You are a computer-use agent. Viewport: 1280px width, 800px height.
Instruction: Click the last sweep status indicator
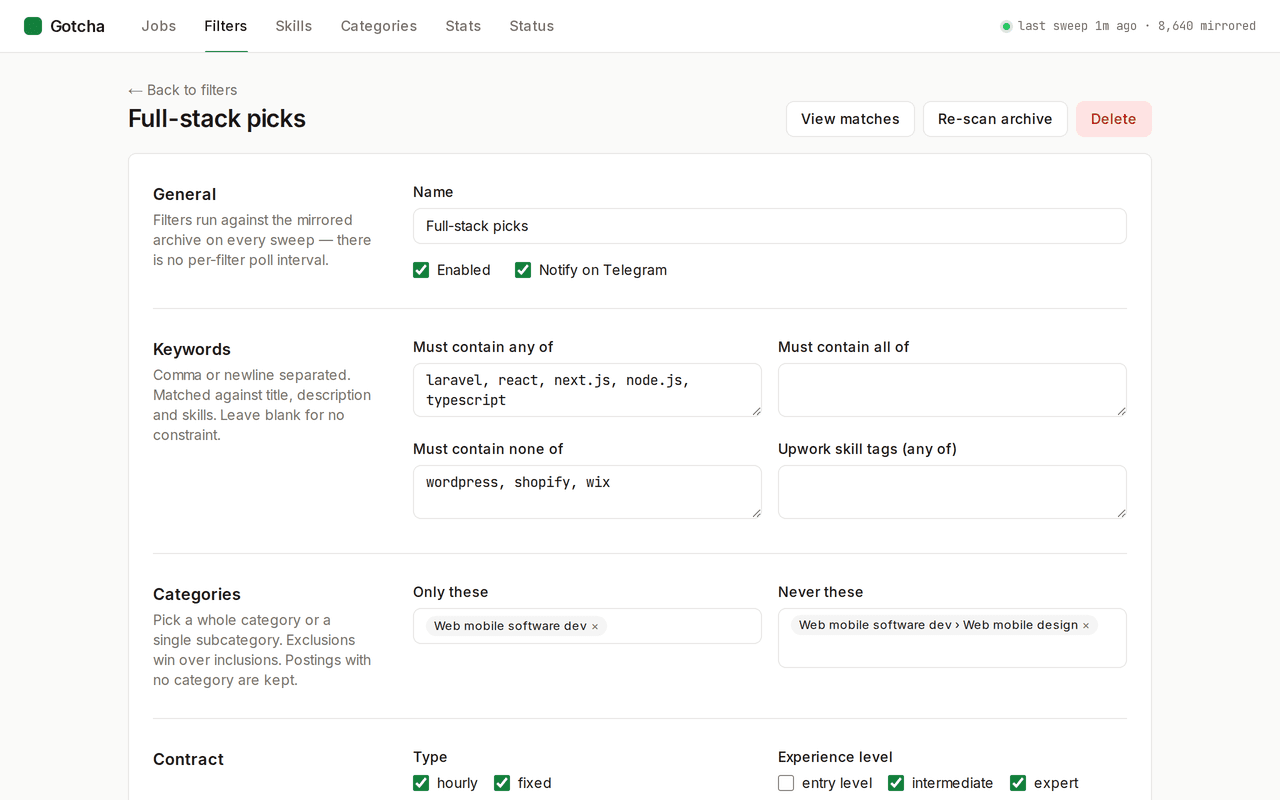(1128, 26)
